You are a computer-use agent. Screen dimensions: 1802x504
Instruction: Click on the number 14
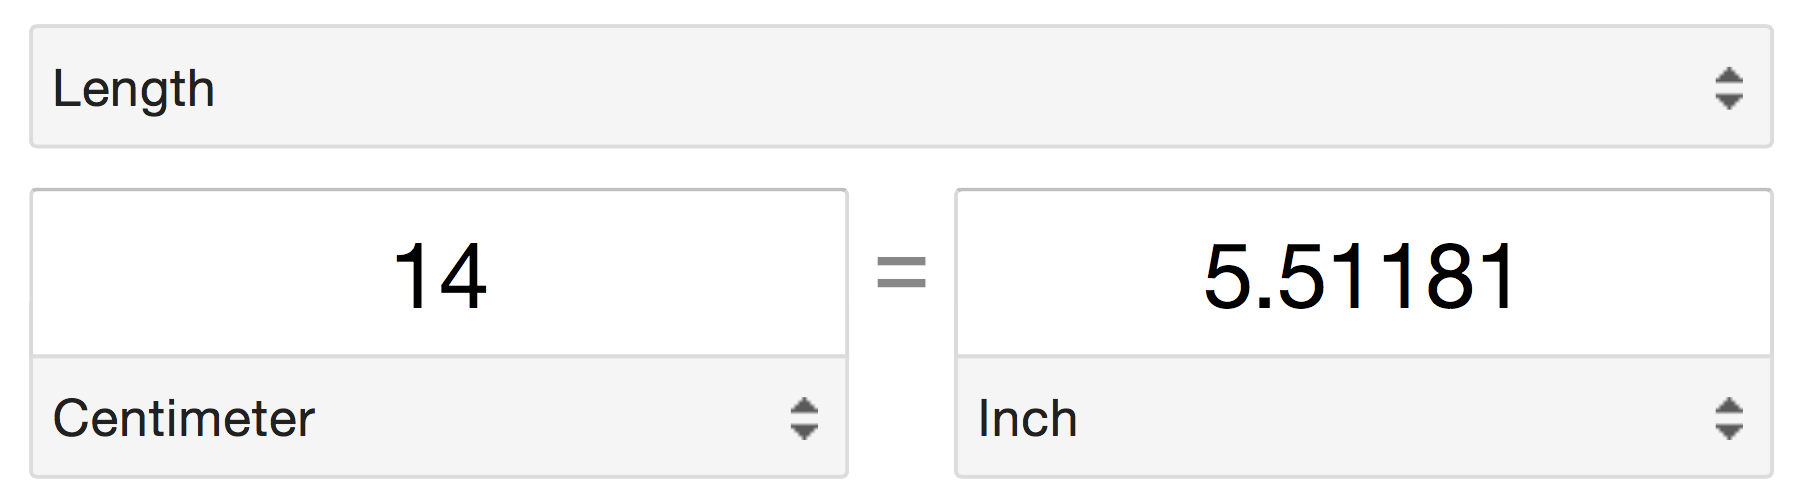[440, 275]
